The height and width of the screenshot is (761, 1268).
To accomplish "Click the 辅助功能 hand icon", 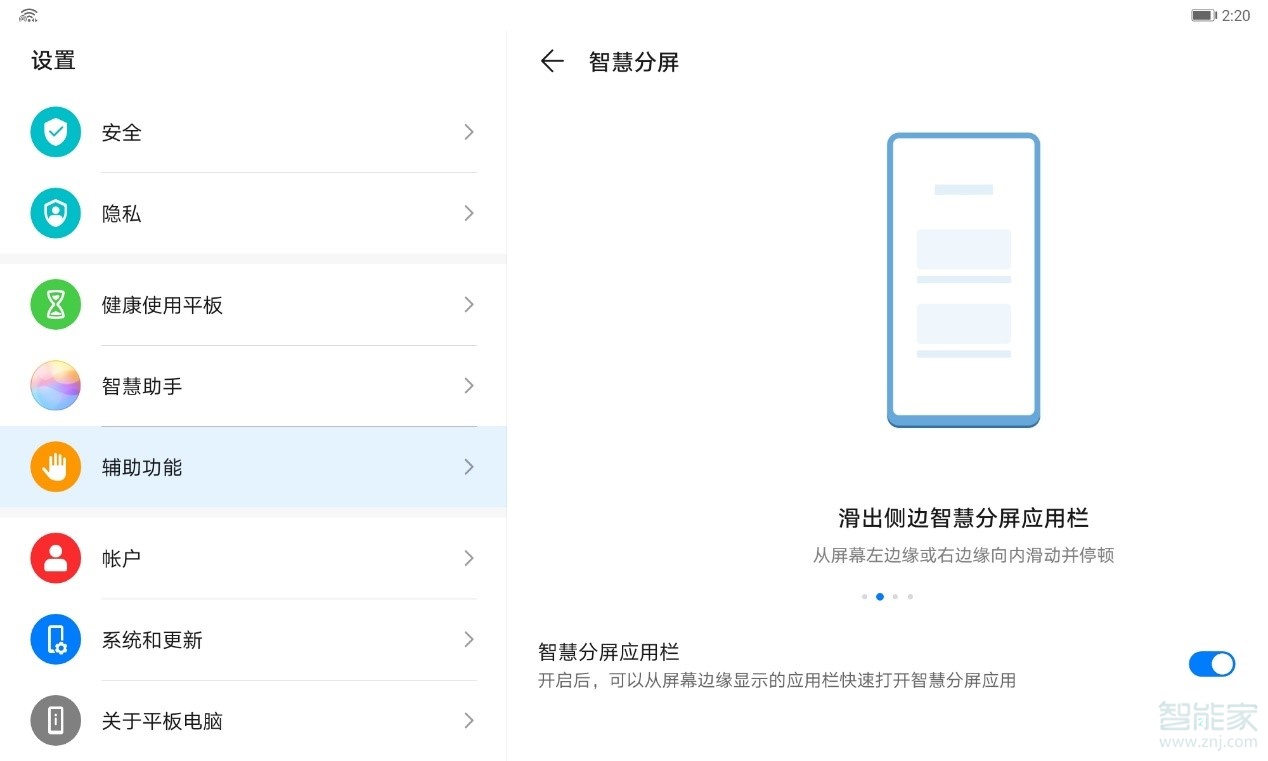I will pyautogui.click(x=55, y=466).
